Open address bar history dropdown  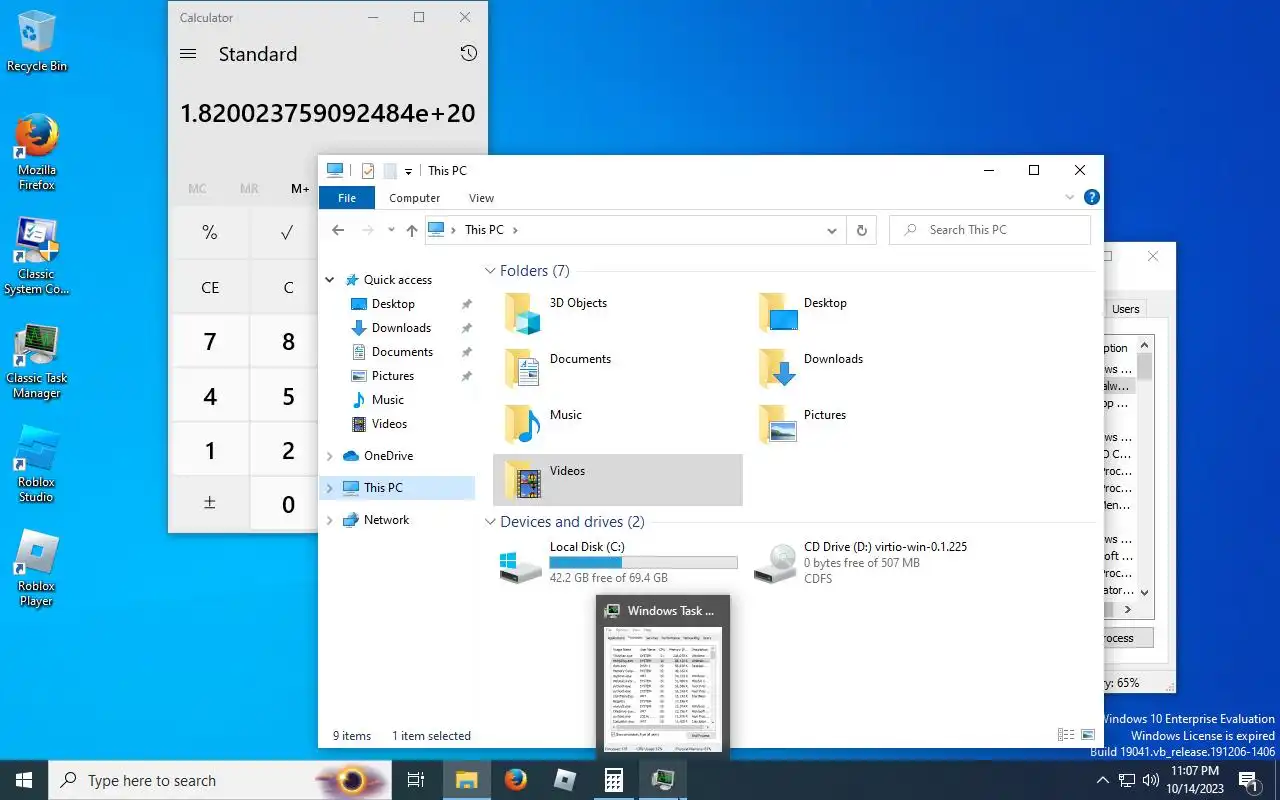(832, 230)
